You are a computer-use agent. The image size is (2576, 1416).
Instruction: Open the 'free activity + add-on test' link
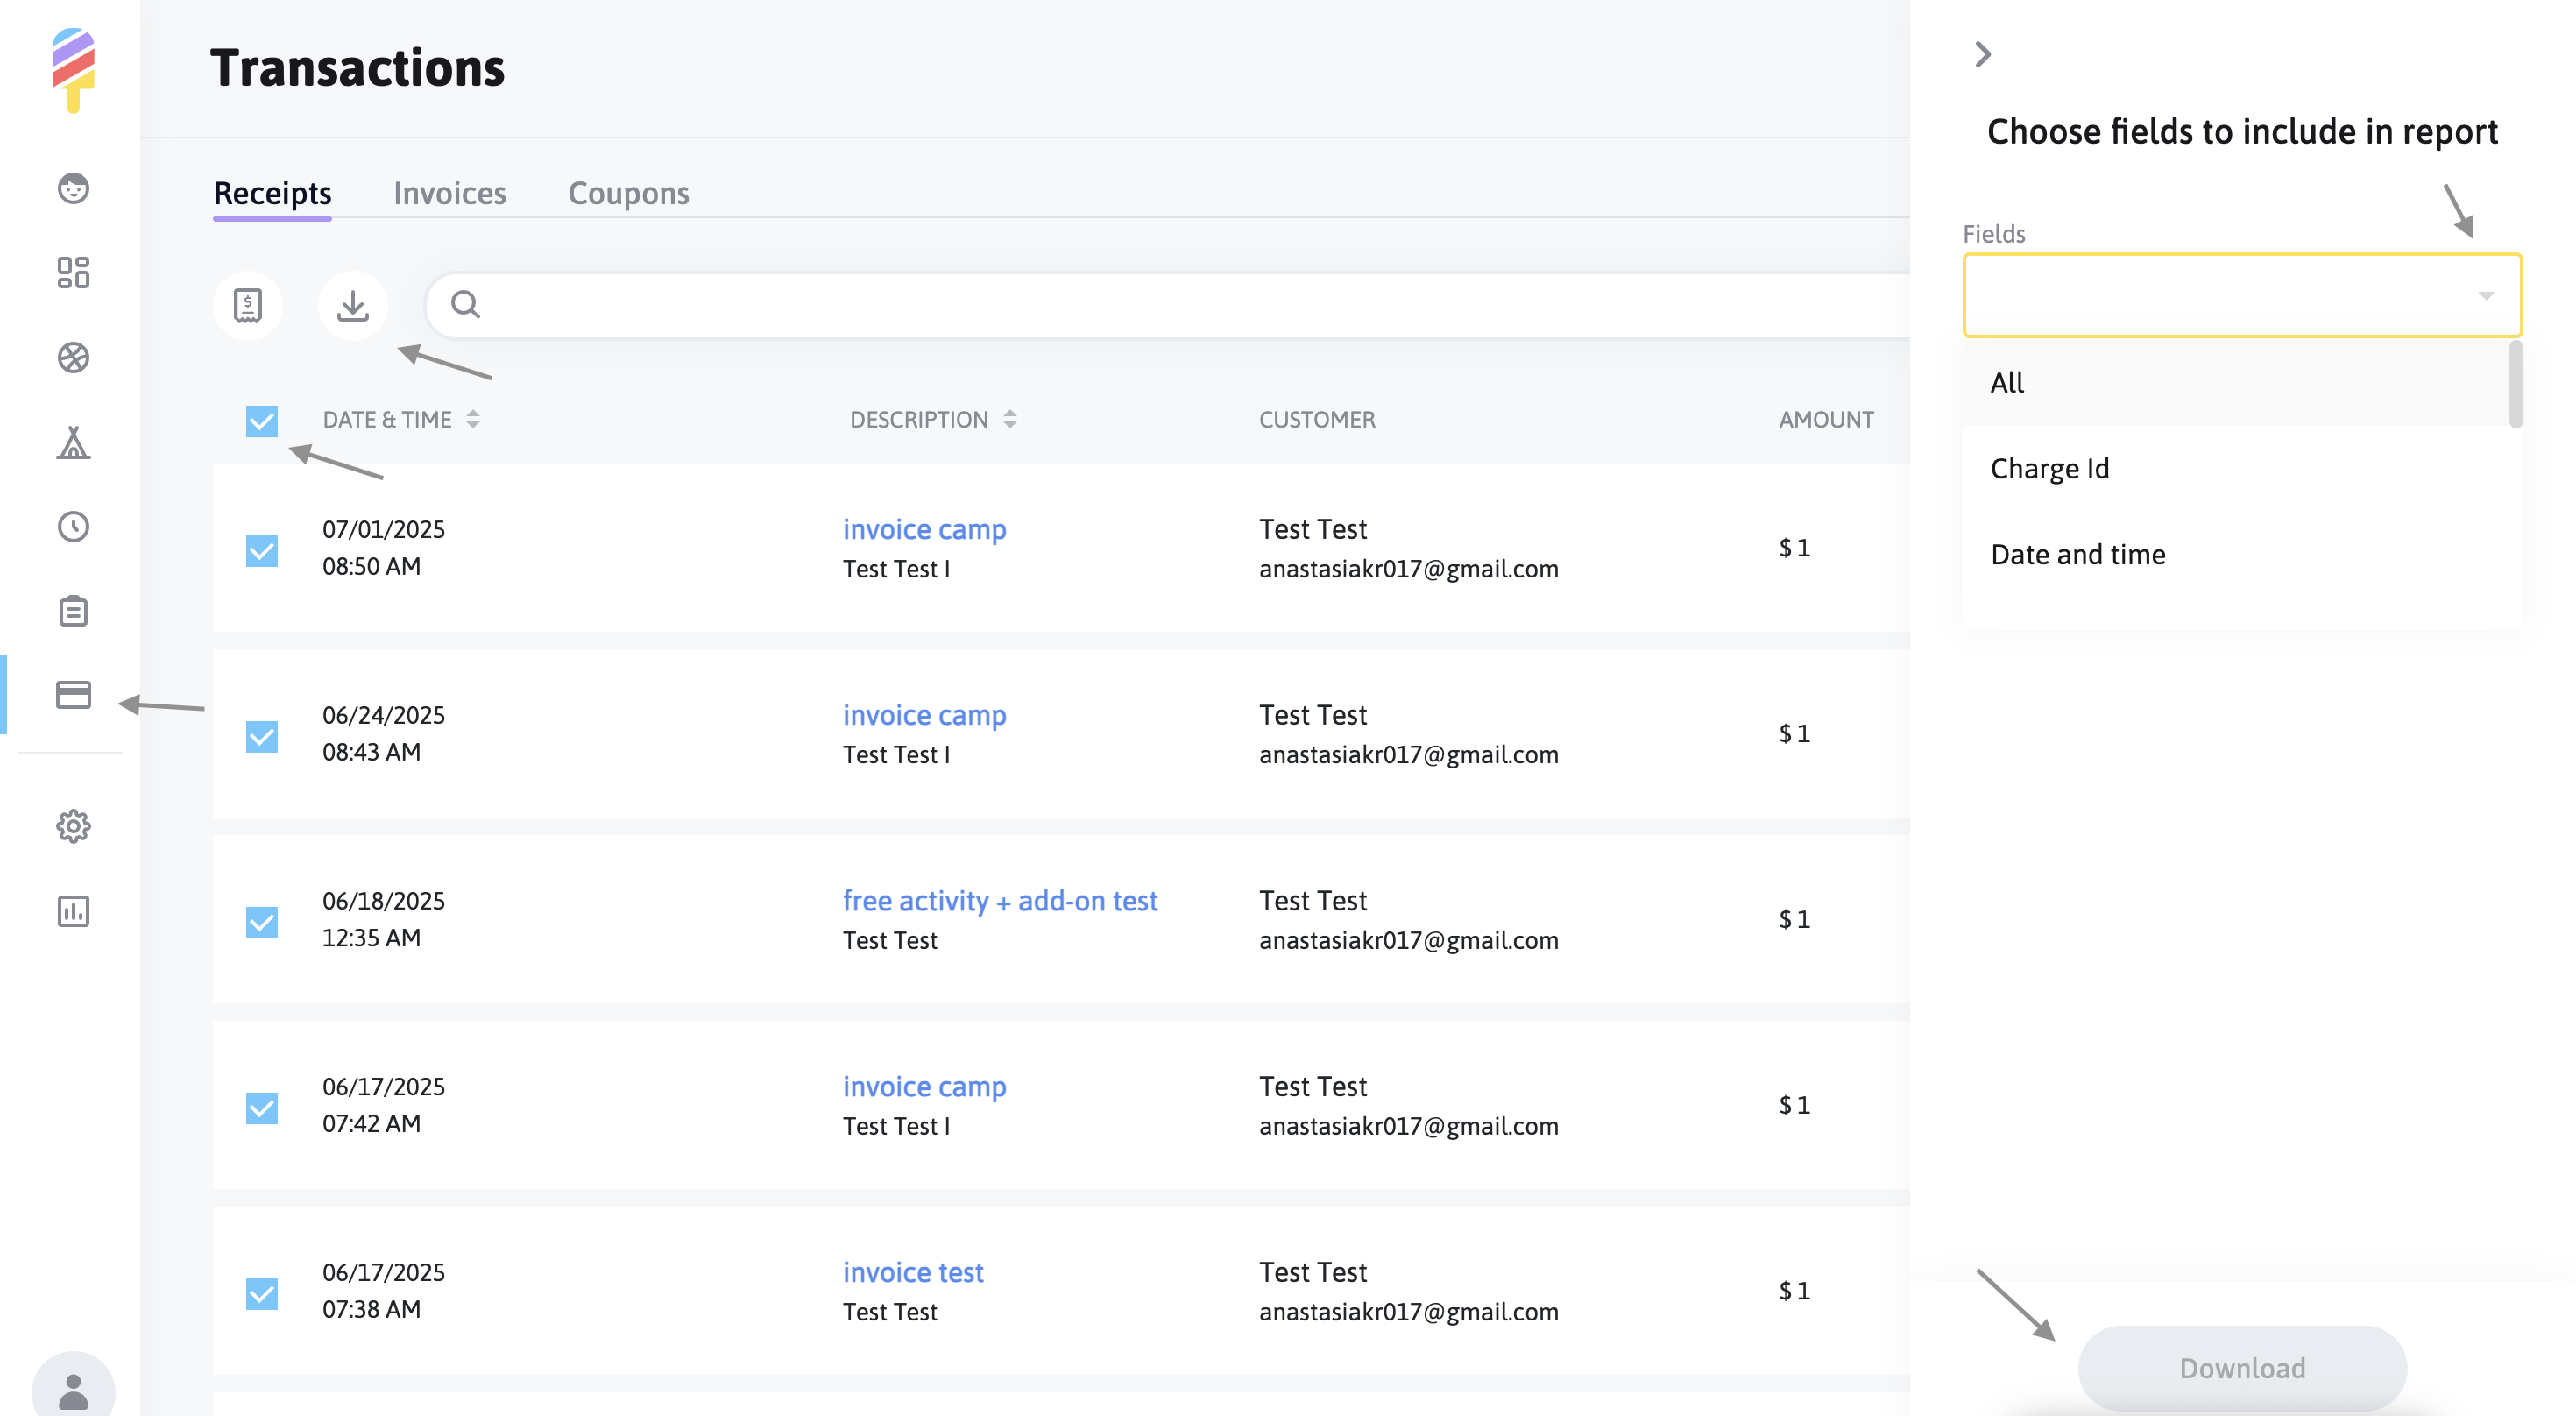[x=999, y=900]
